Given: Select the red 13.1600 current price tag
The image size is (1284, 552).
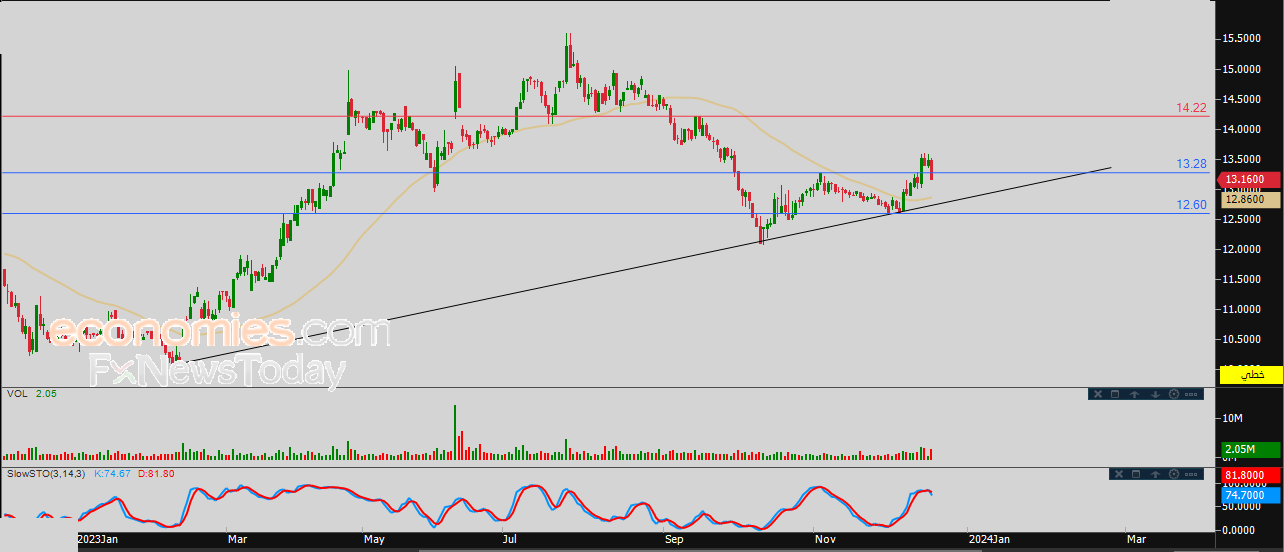Looking at the screenshot, I should [x=1250, y=180].
